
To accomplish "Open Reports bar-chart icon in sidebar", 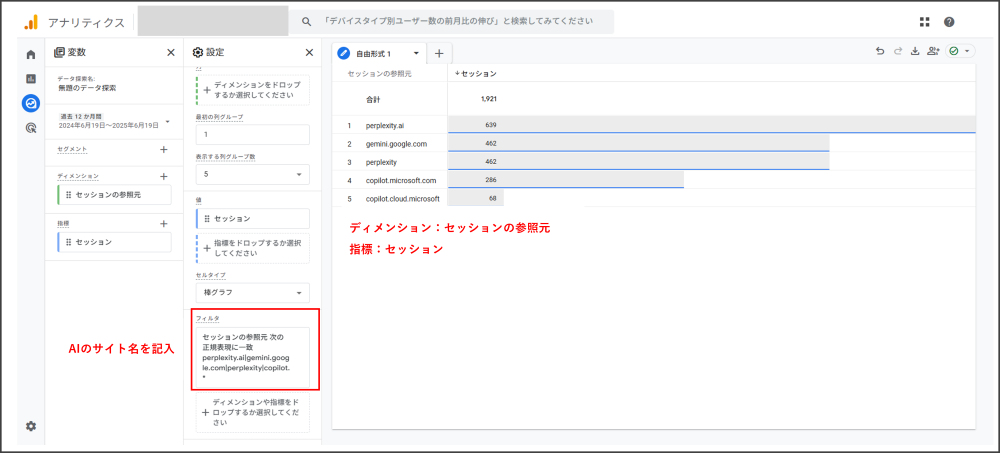I will tap(31, 78).
